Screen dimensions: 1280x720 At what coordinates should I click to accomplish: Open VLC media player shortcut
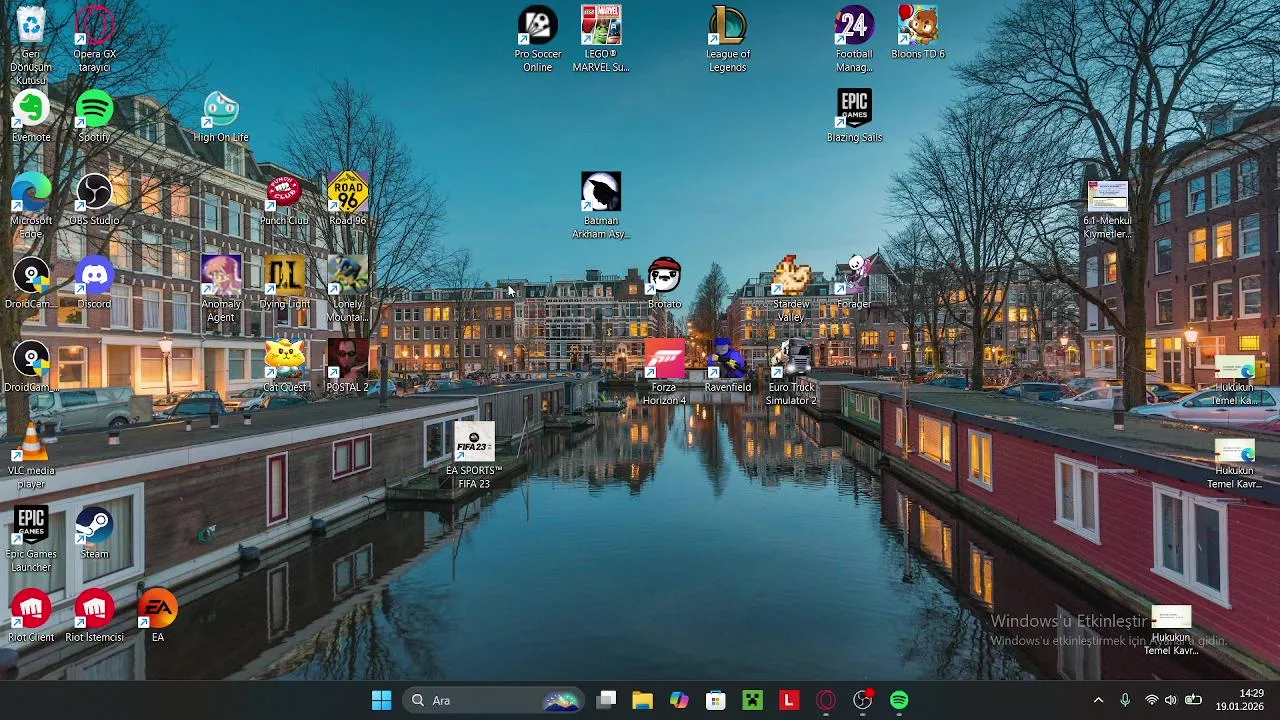tap(31, 456)
